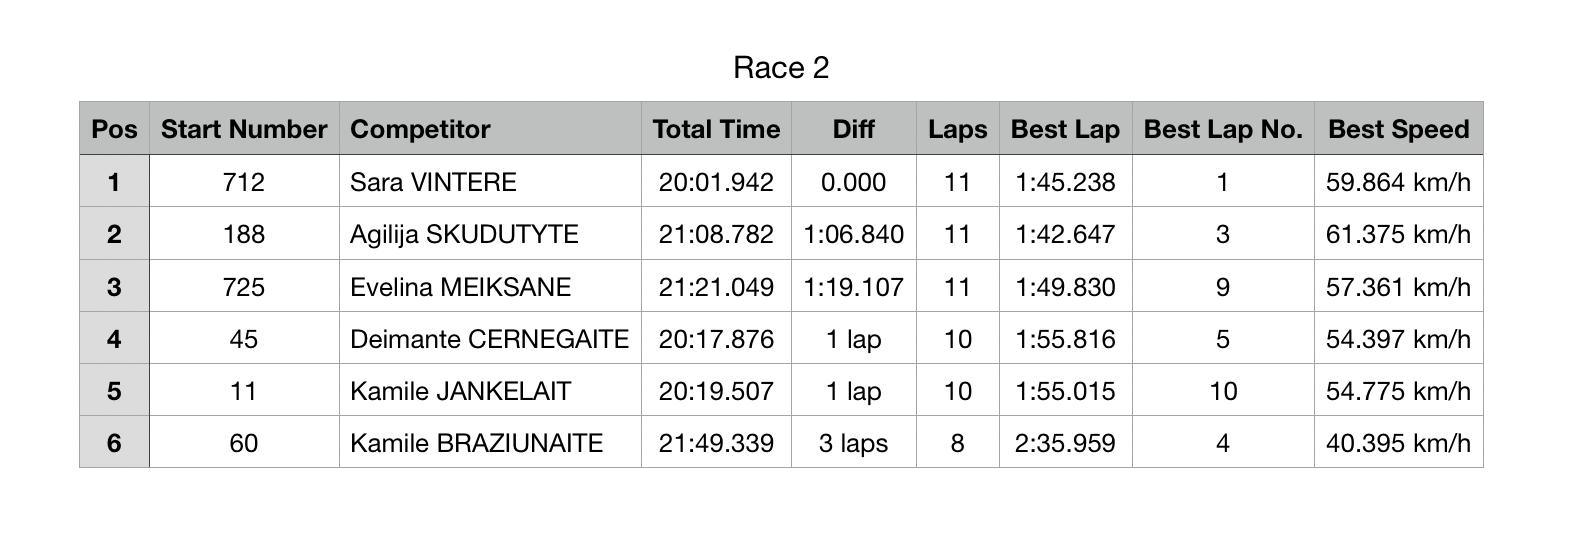
Task: Select the Total Time header cell
Action: click(x=716, y=129)
